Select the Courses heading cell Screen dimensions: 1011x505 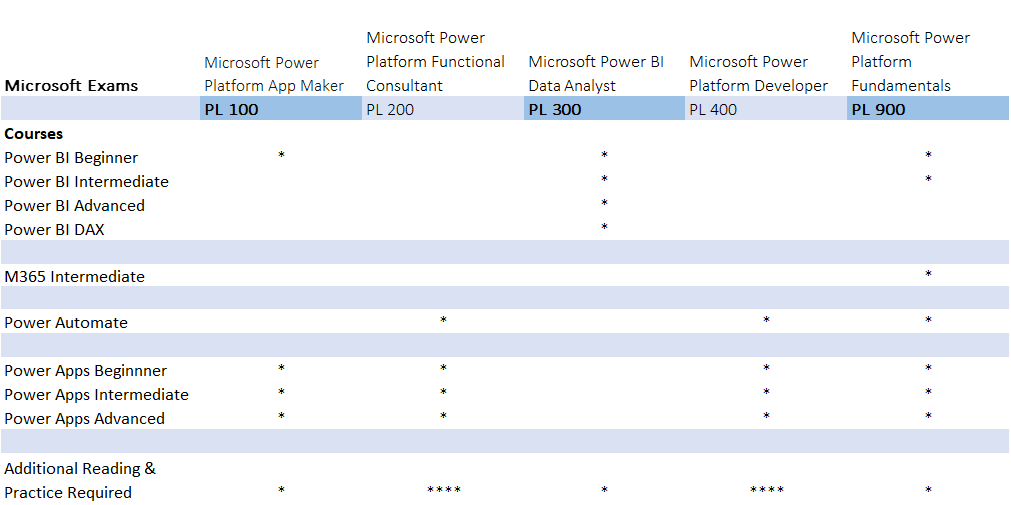(34, 134)
